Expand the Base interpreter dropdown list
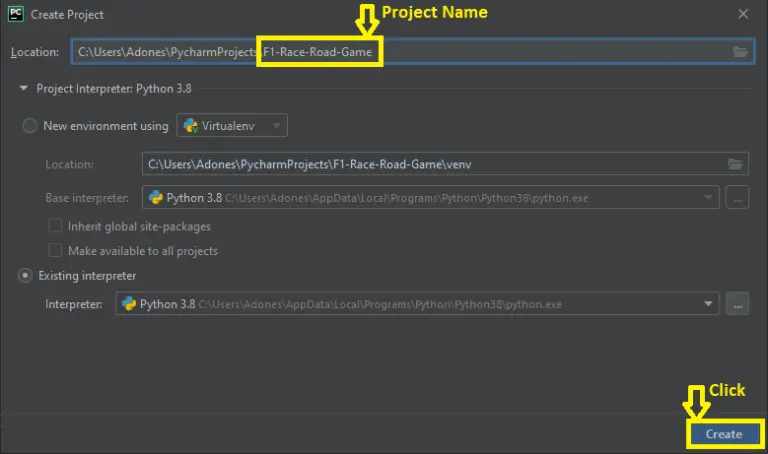This screenshot has width=768, height=454. coord(709,198)
